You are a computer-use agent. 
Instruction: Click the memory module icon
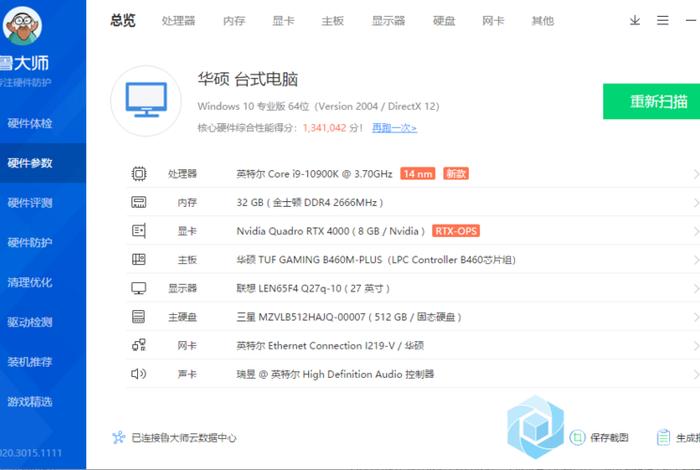pyautogui.click(x=139, y=202)
